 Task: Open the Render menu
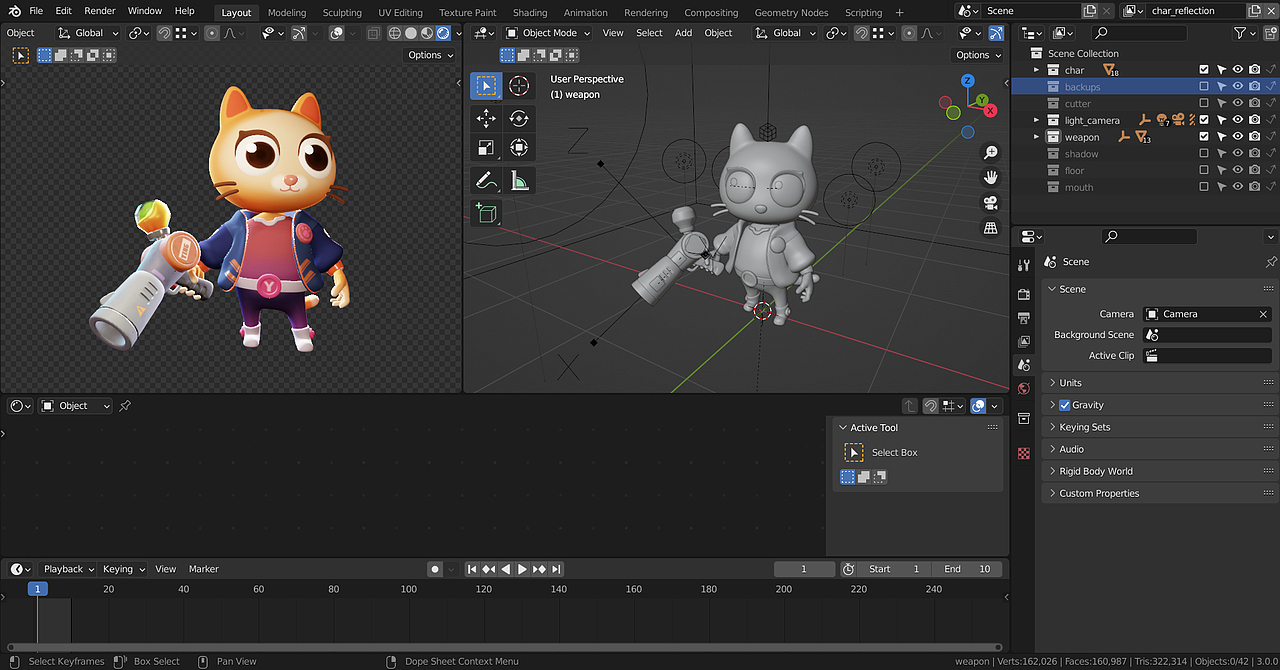click(x=100, y=11)
